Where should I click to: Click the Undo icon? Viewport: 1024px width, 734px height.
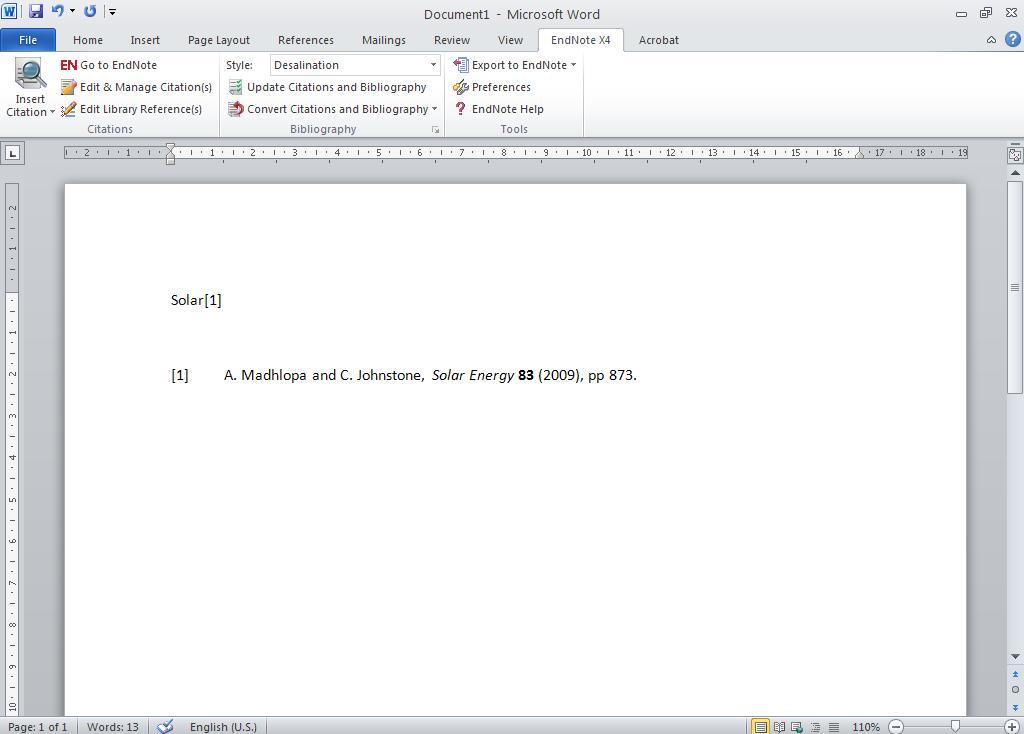coord(57,11)
